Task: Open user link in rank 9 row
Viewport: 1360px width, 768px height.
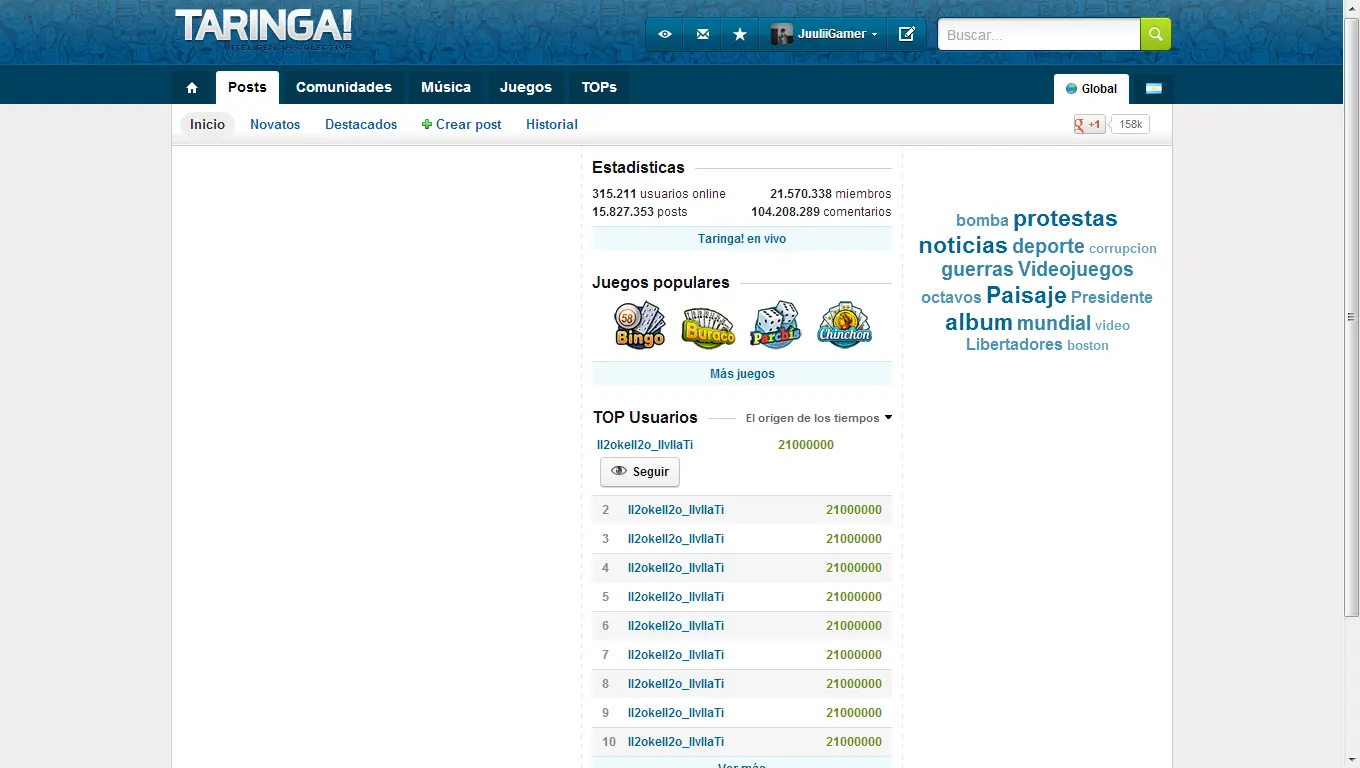Action: pyautogui.click(x=676, y=713)
